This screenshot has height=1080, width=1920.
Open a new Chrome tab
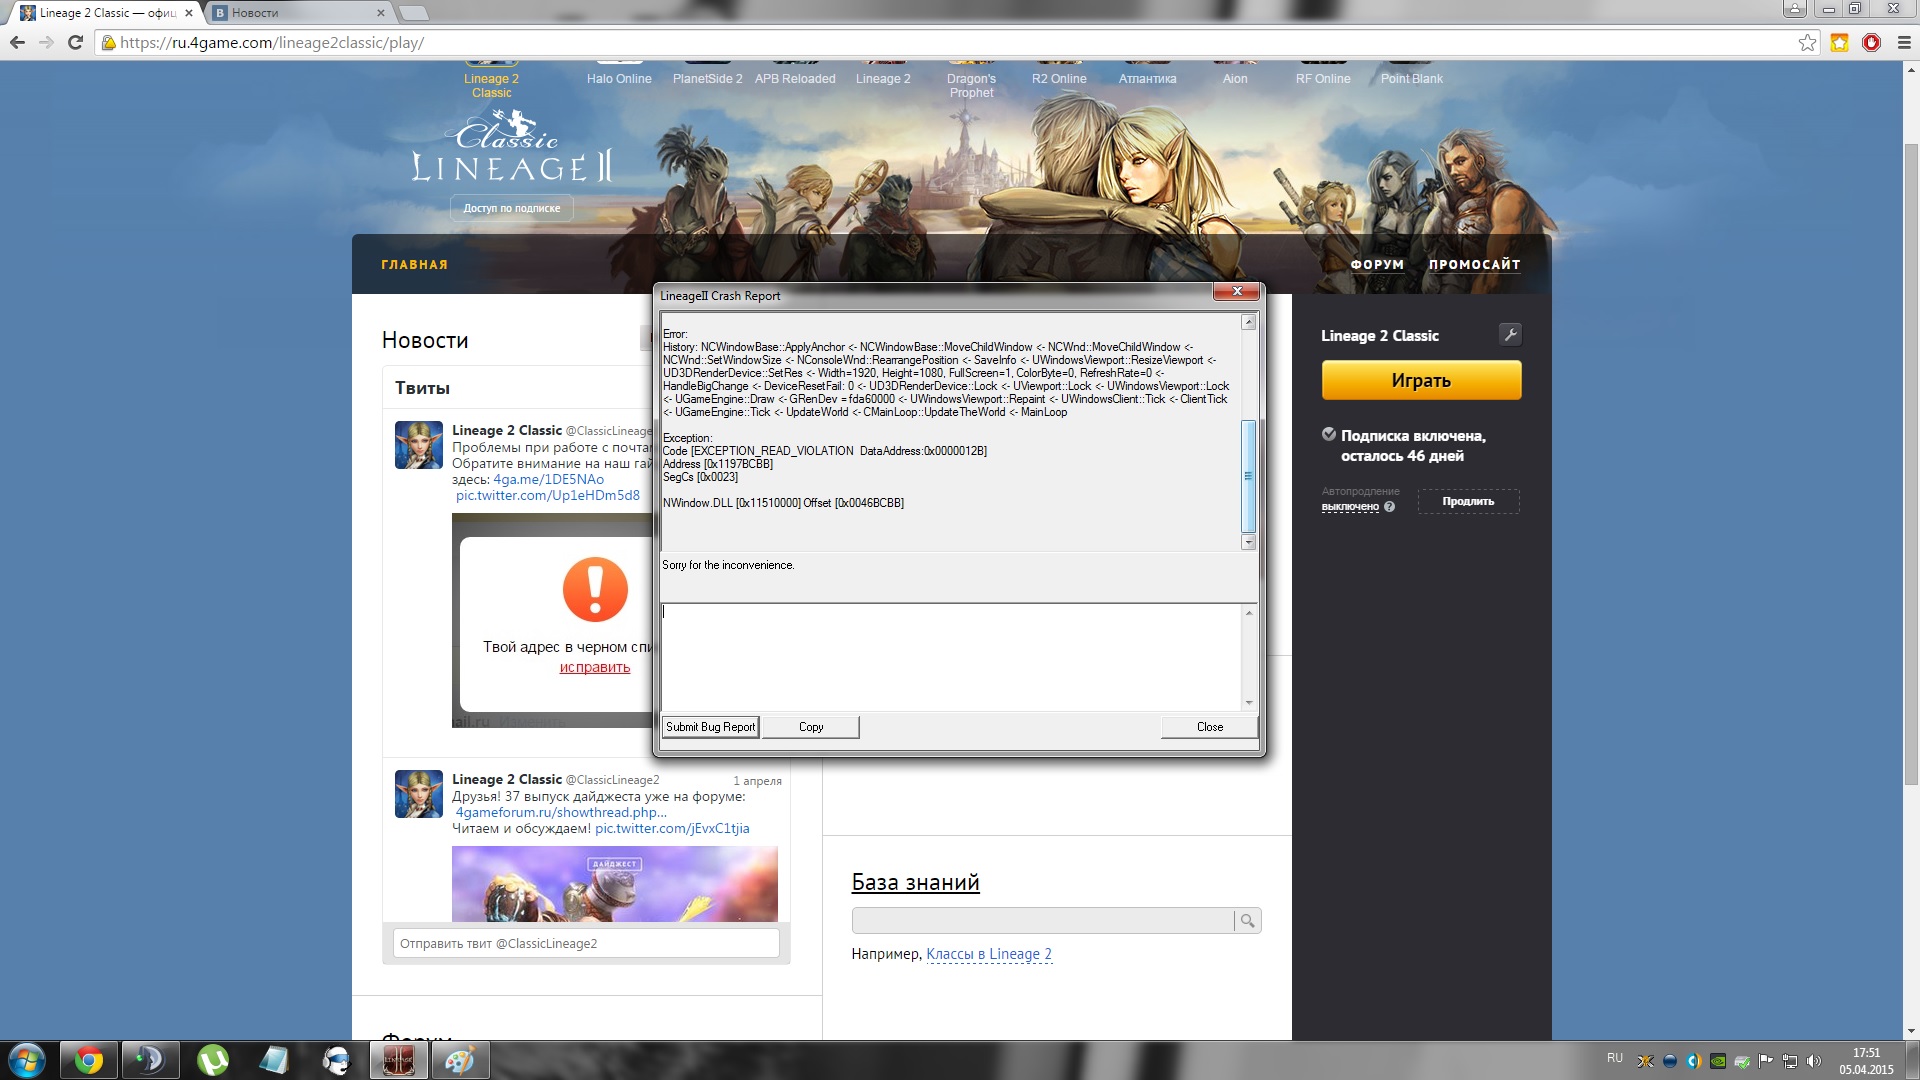tap(413, 13)
